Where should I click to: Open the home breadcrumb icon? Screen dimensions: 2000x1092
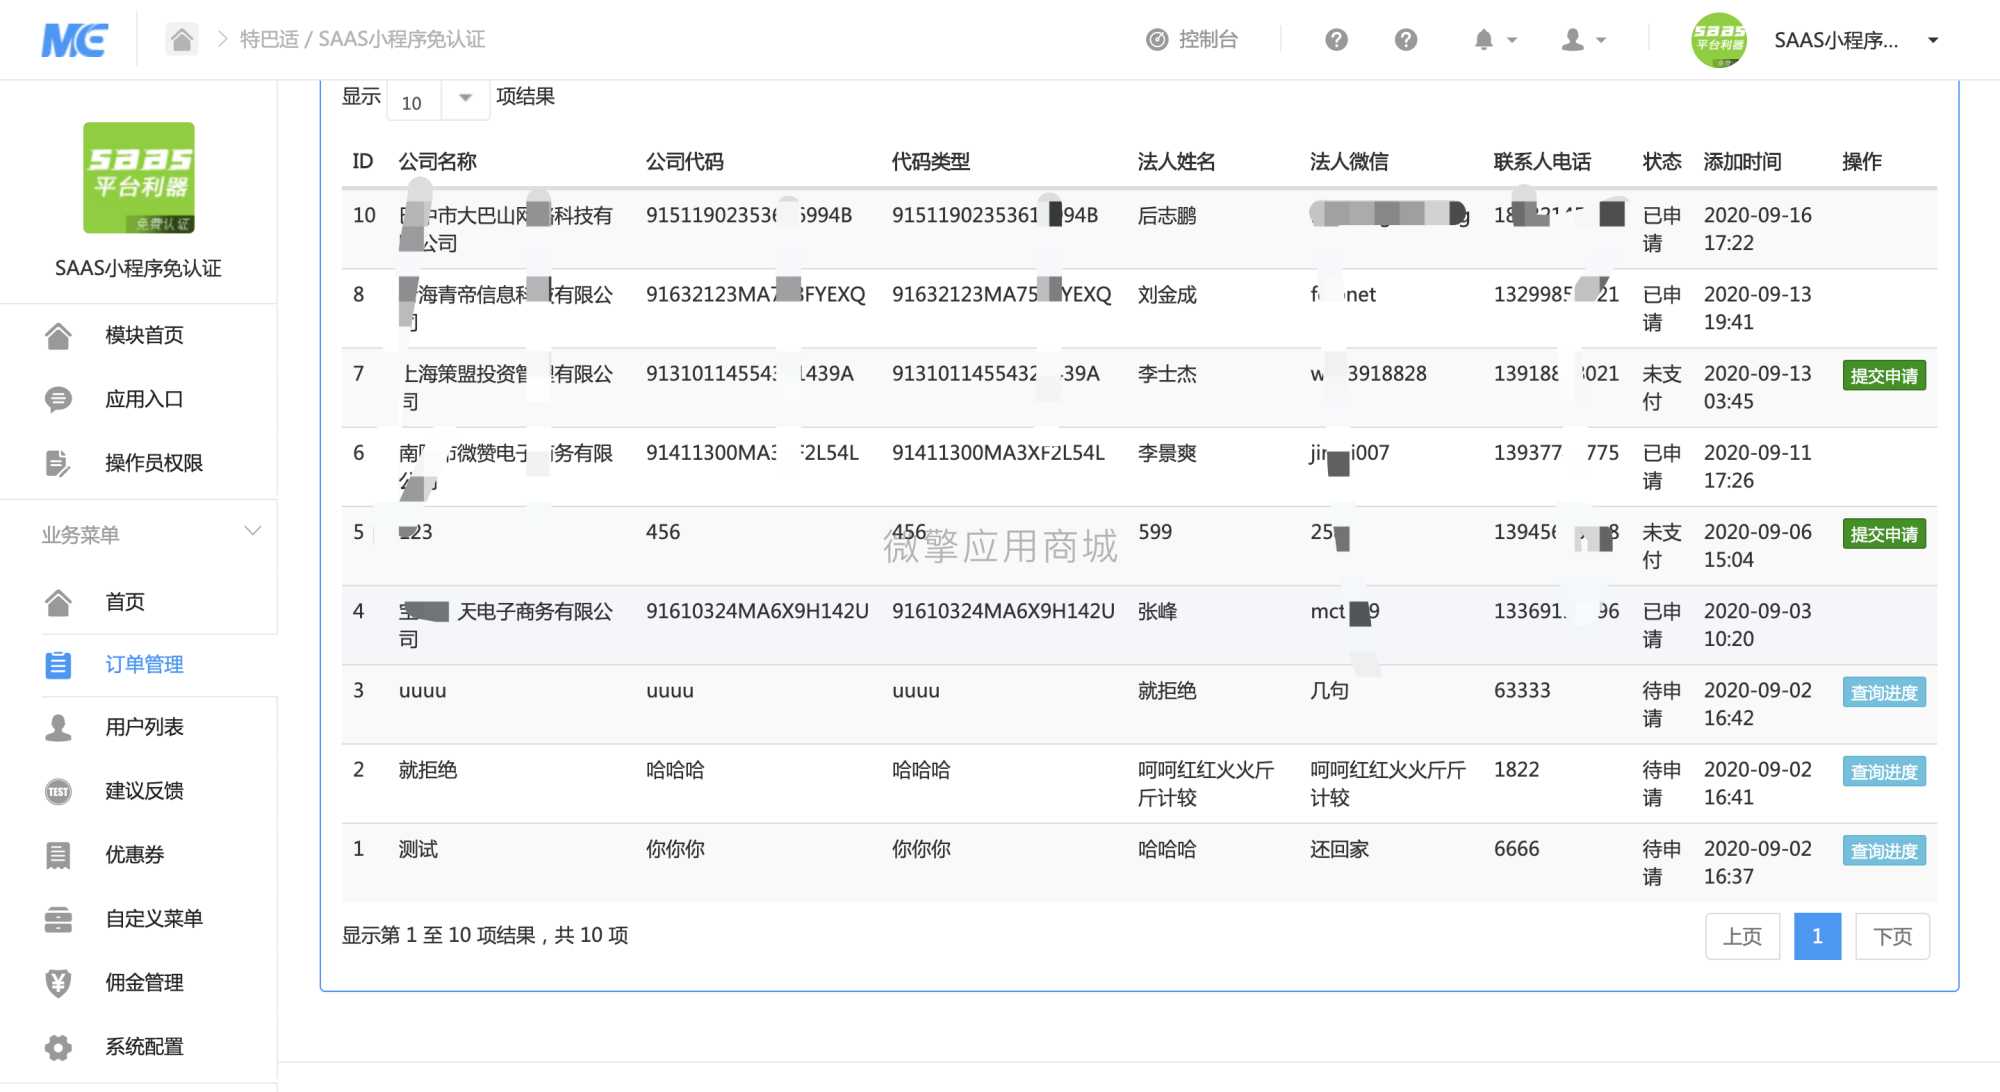coord(181,39)
